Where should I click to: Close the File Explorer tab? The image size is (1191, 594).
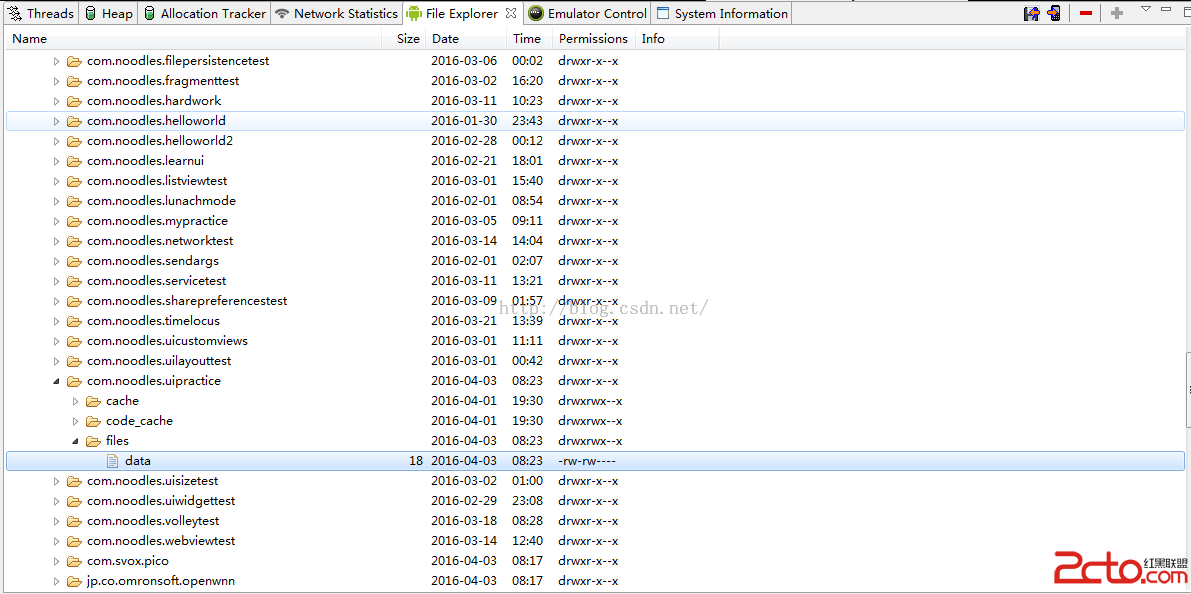pos(511,13)
